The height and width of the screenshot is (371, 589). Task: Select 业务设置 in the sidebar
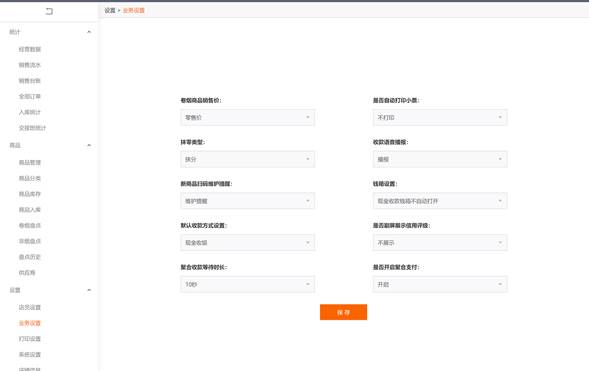[30, 323]
